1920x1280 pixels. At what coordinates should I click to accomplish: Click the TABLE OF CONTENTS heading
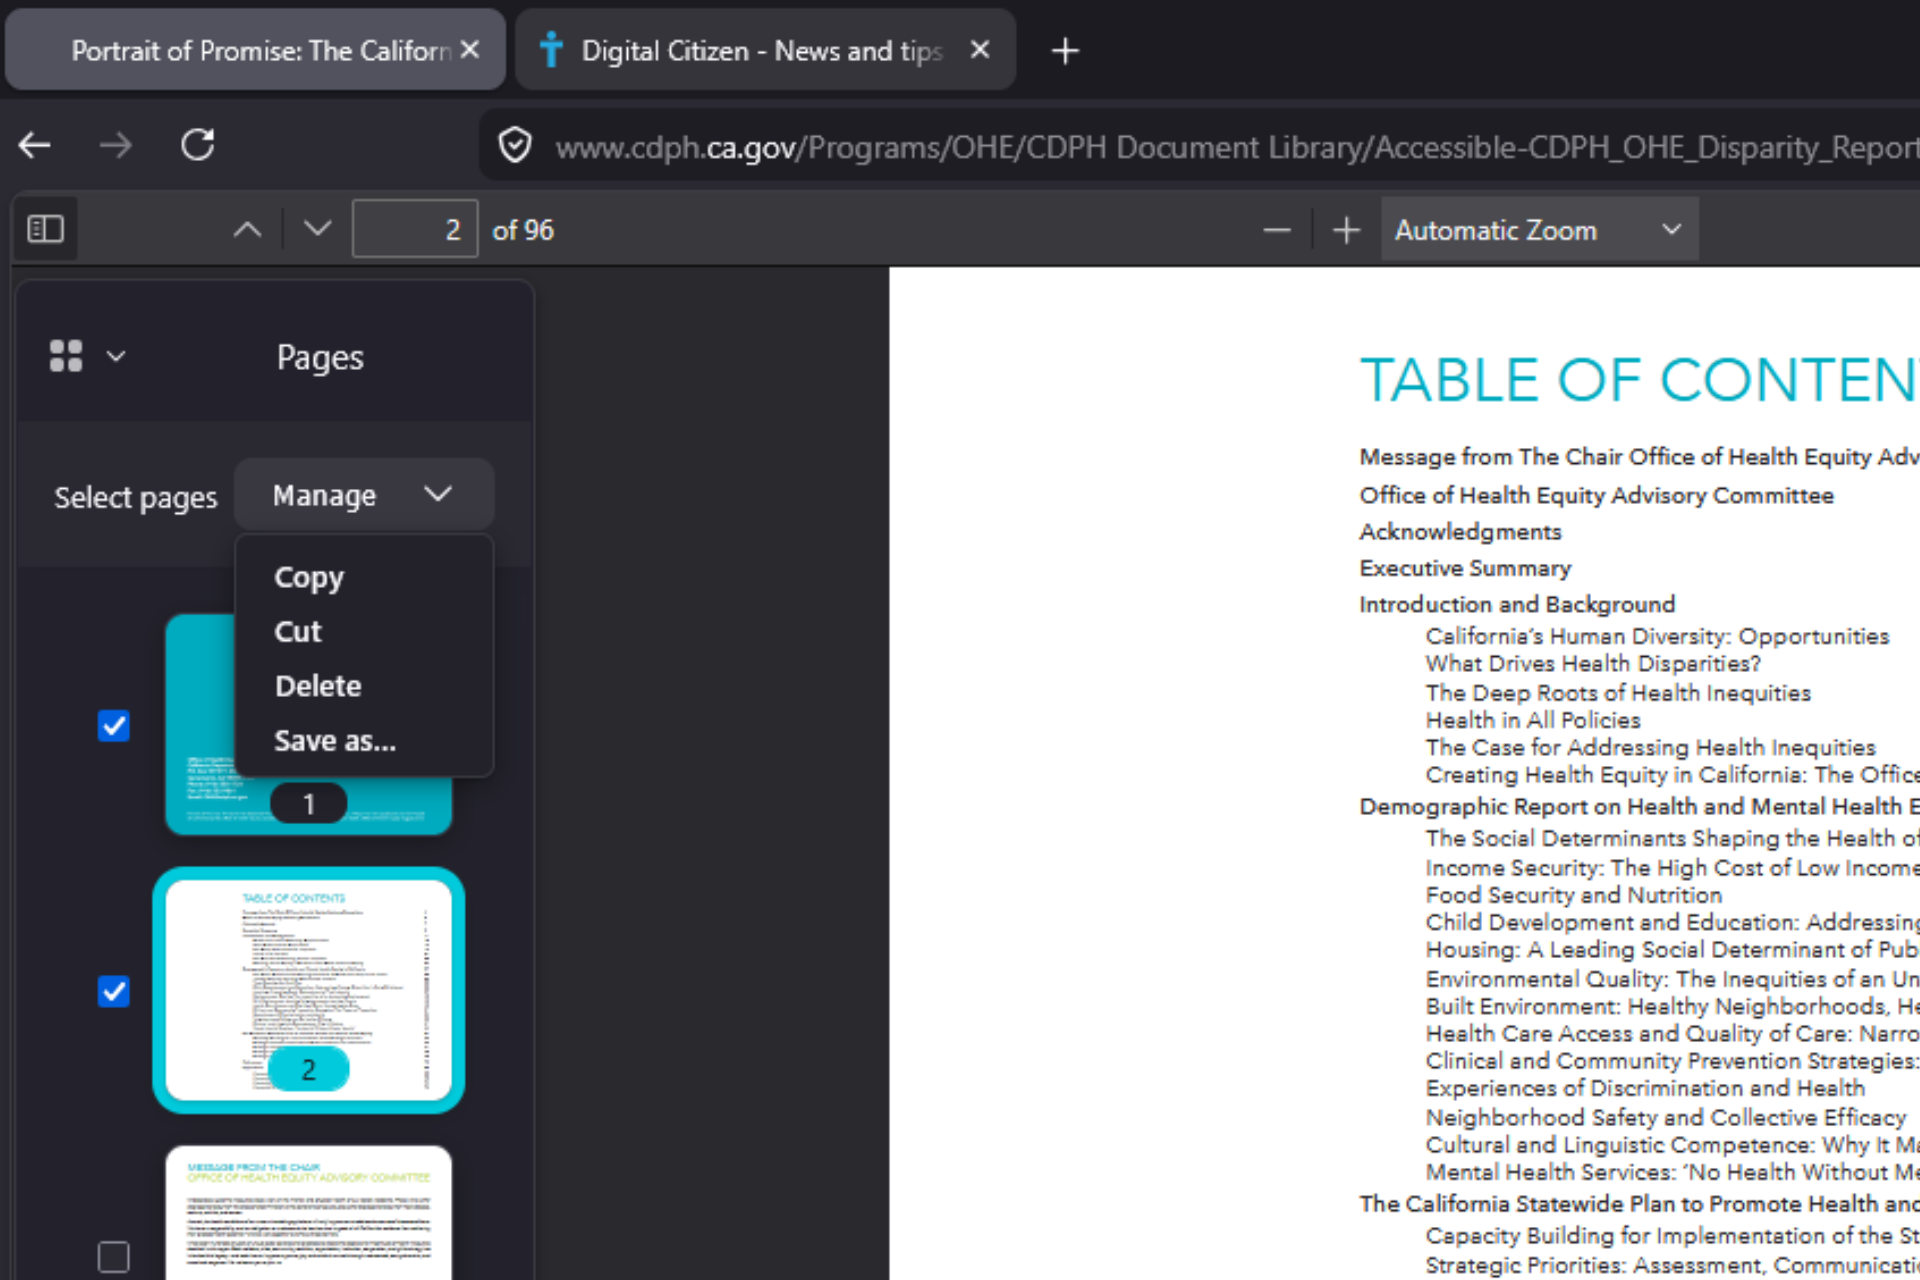pyautogui.click(x=1640, y=380)
